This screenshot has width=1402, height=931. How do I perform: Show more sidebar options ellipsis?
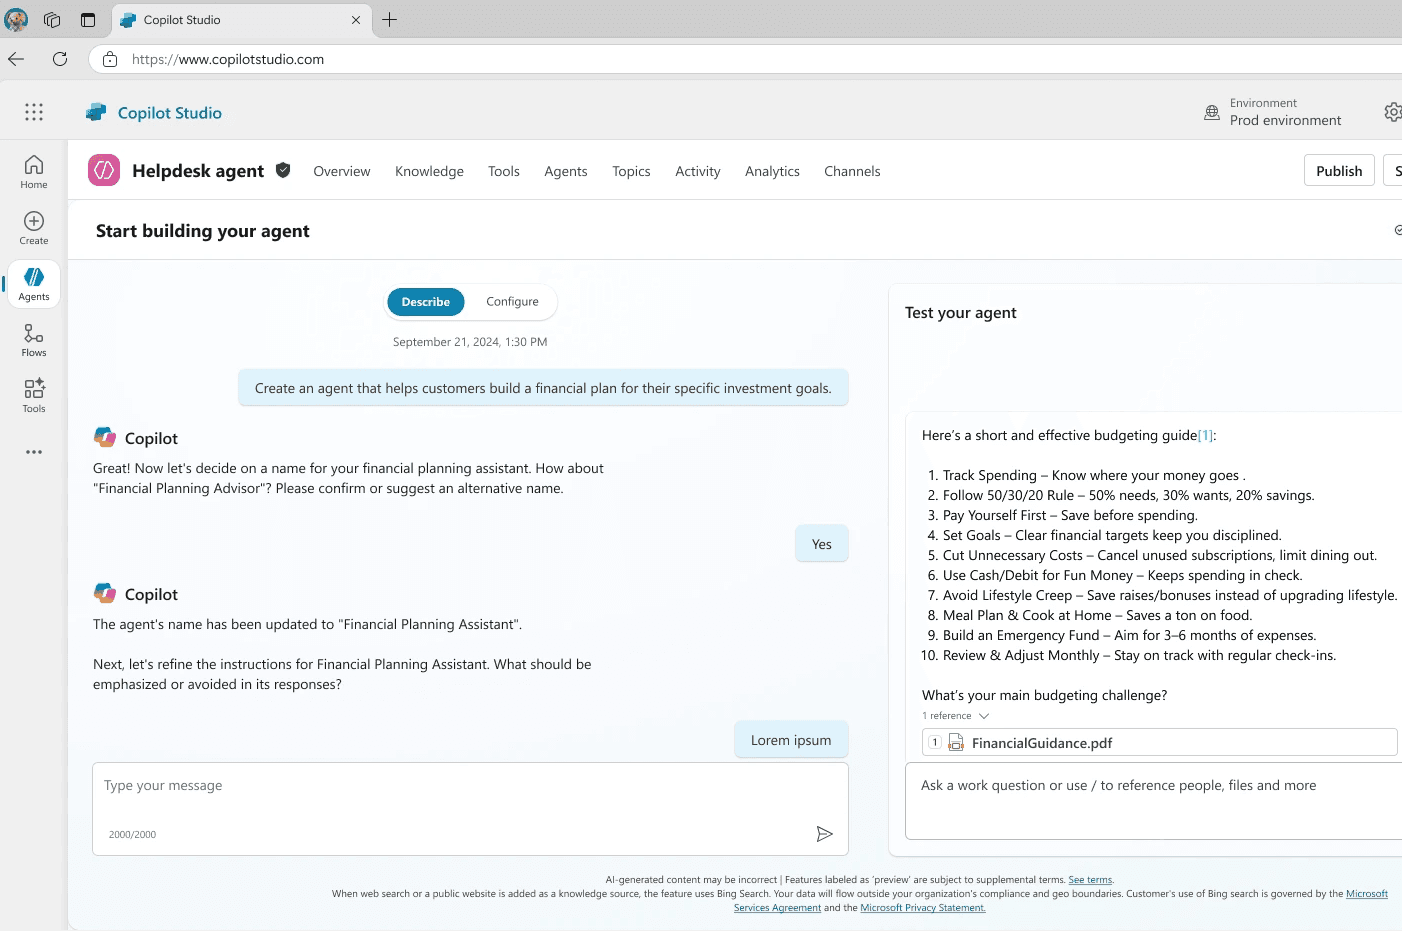tap(34, 452)
